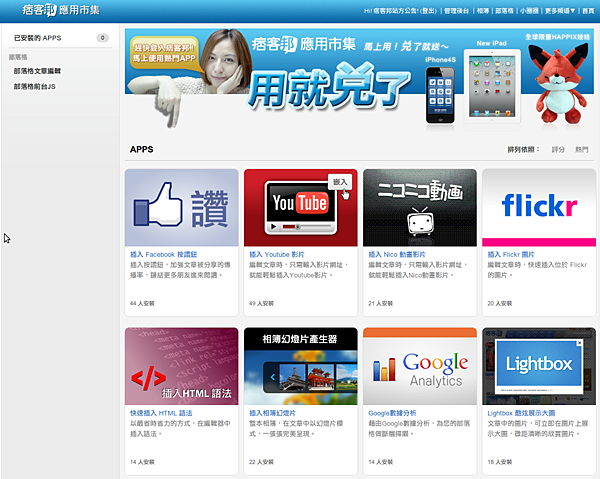Go to 首頁 in top navigation
Image resolution: width=600 pixels, height=479 pixels.
[588, 11]
